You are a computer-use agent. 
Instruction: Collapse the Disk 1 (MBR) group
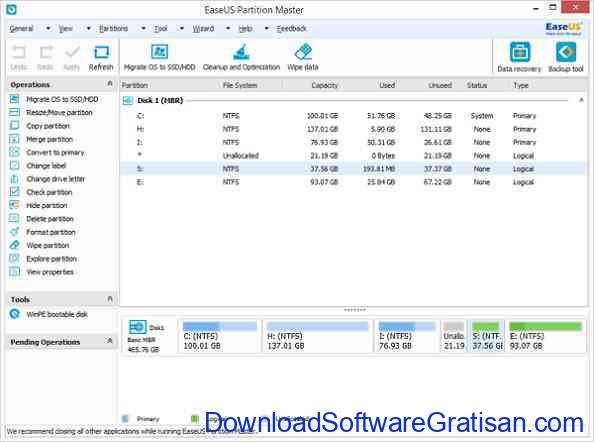(581, 100)
